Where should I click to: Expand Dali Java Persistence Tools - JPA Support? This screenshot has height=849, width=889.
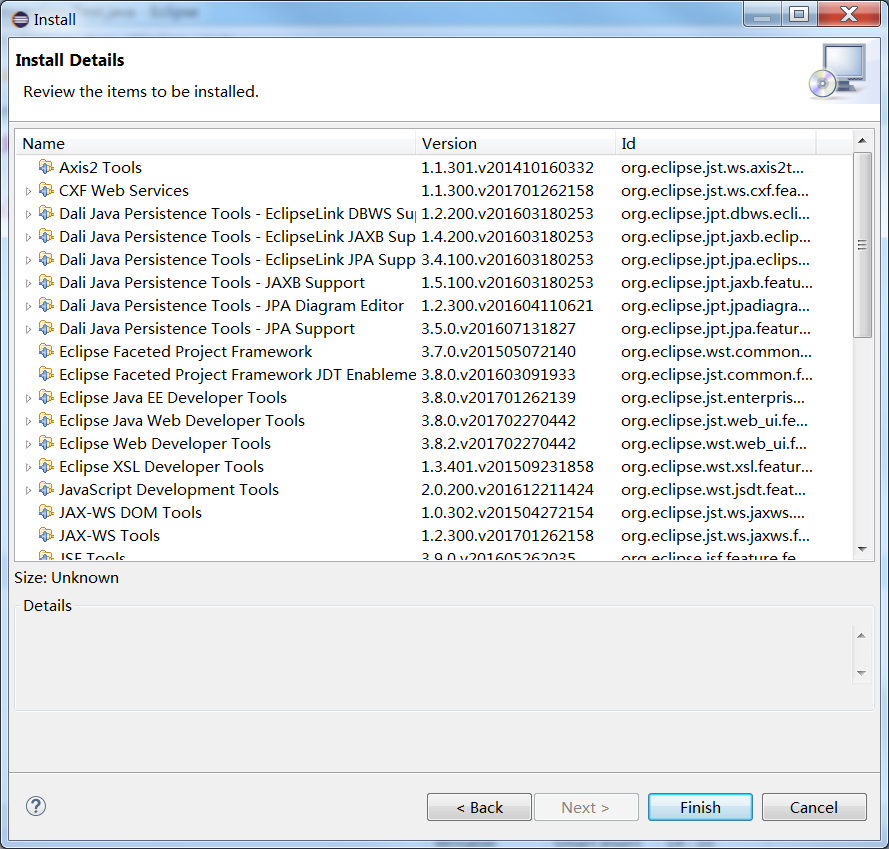coord(28,330)
